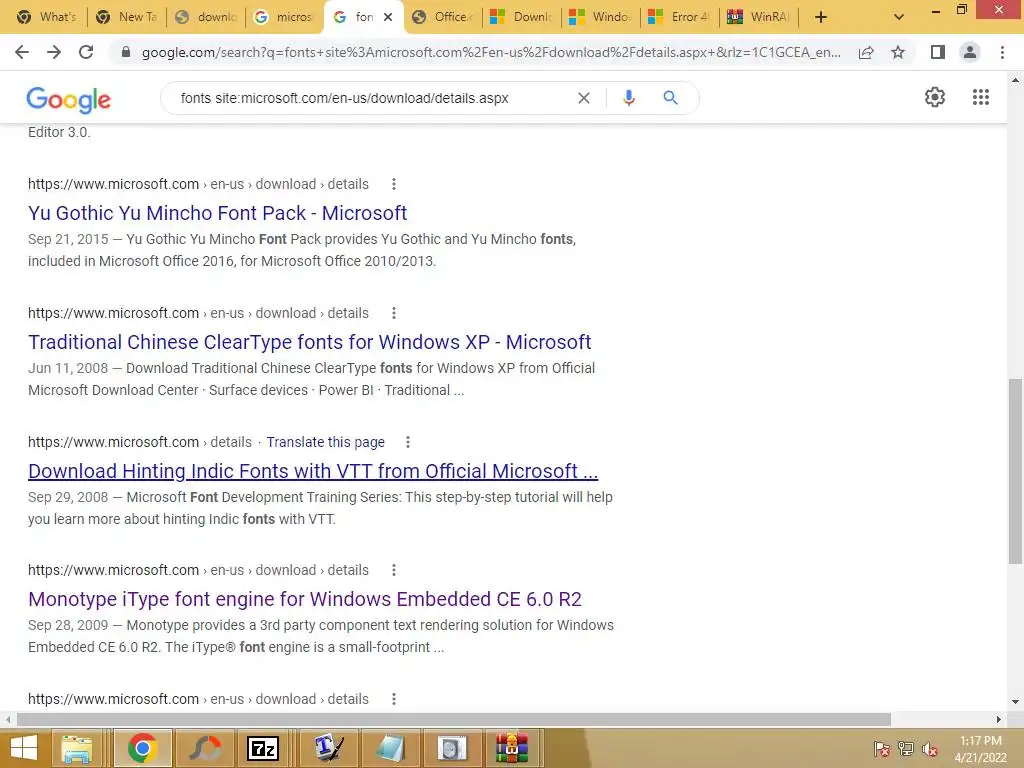The image size is (1024, 768).
Task: Open the Chrome profile menu
Action: [x=970, y=52]
